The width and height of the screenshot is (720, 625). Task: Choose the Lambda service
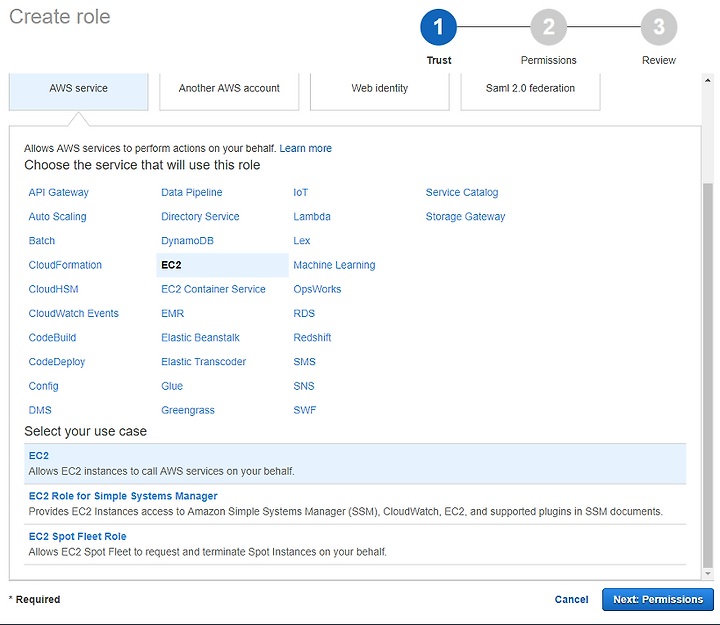point(312,216)
